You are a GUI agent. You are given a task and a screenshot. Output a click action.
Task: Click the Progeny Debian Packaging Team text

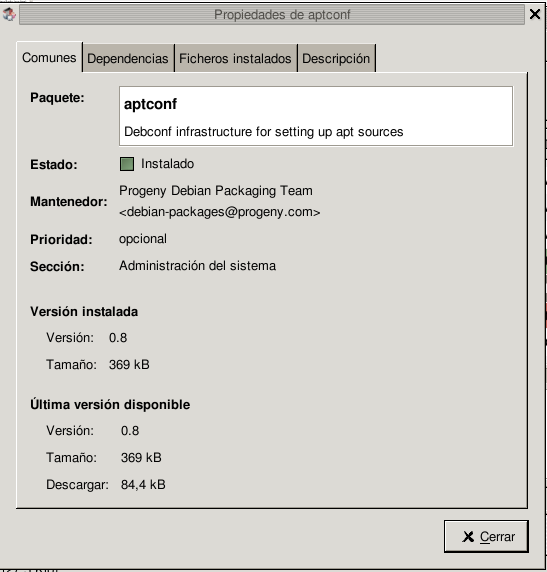216,191
